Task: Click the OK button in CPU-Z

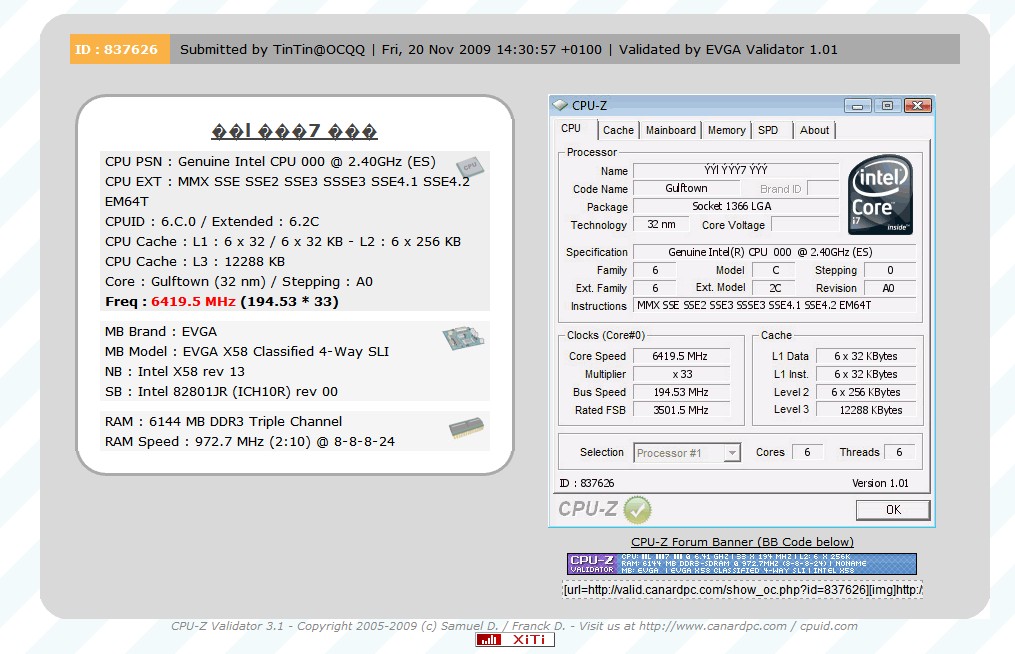Action: (893, 510)
